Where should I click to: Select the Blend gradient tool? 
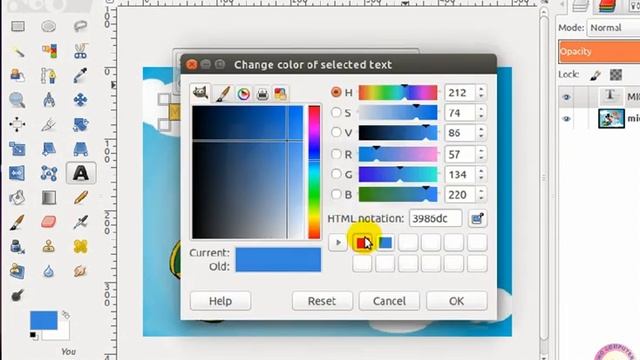pyautogui.click(x=49, y=198)
